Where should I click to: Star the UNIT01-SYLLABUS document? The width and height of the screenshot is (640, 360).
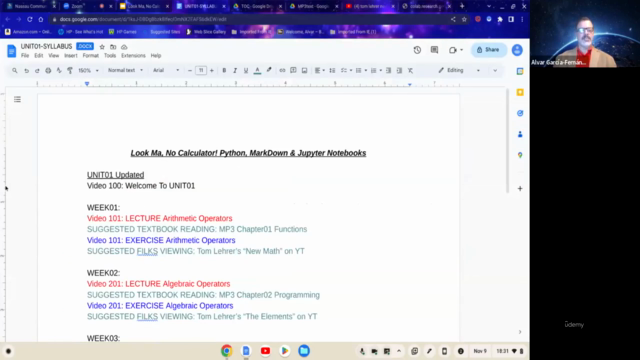[102, 47]
